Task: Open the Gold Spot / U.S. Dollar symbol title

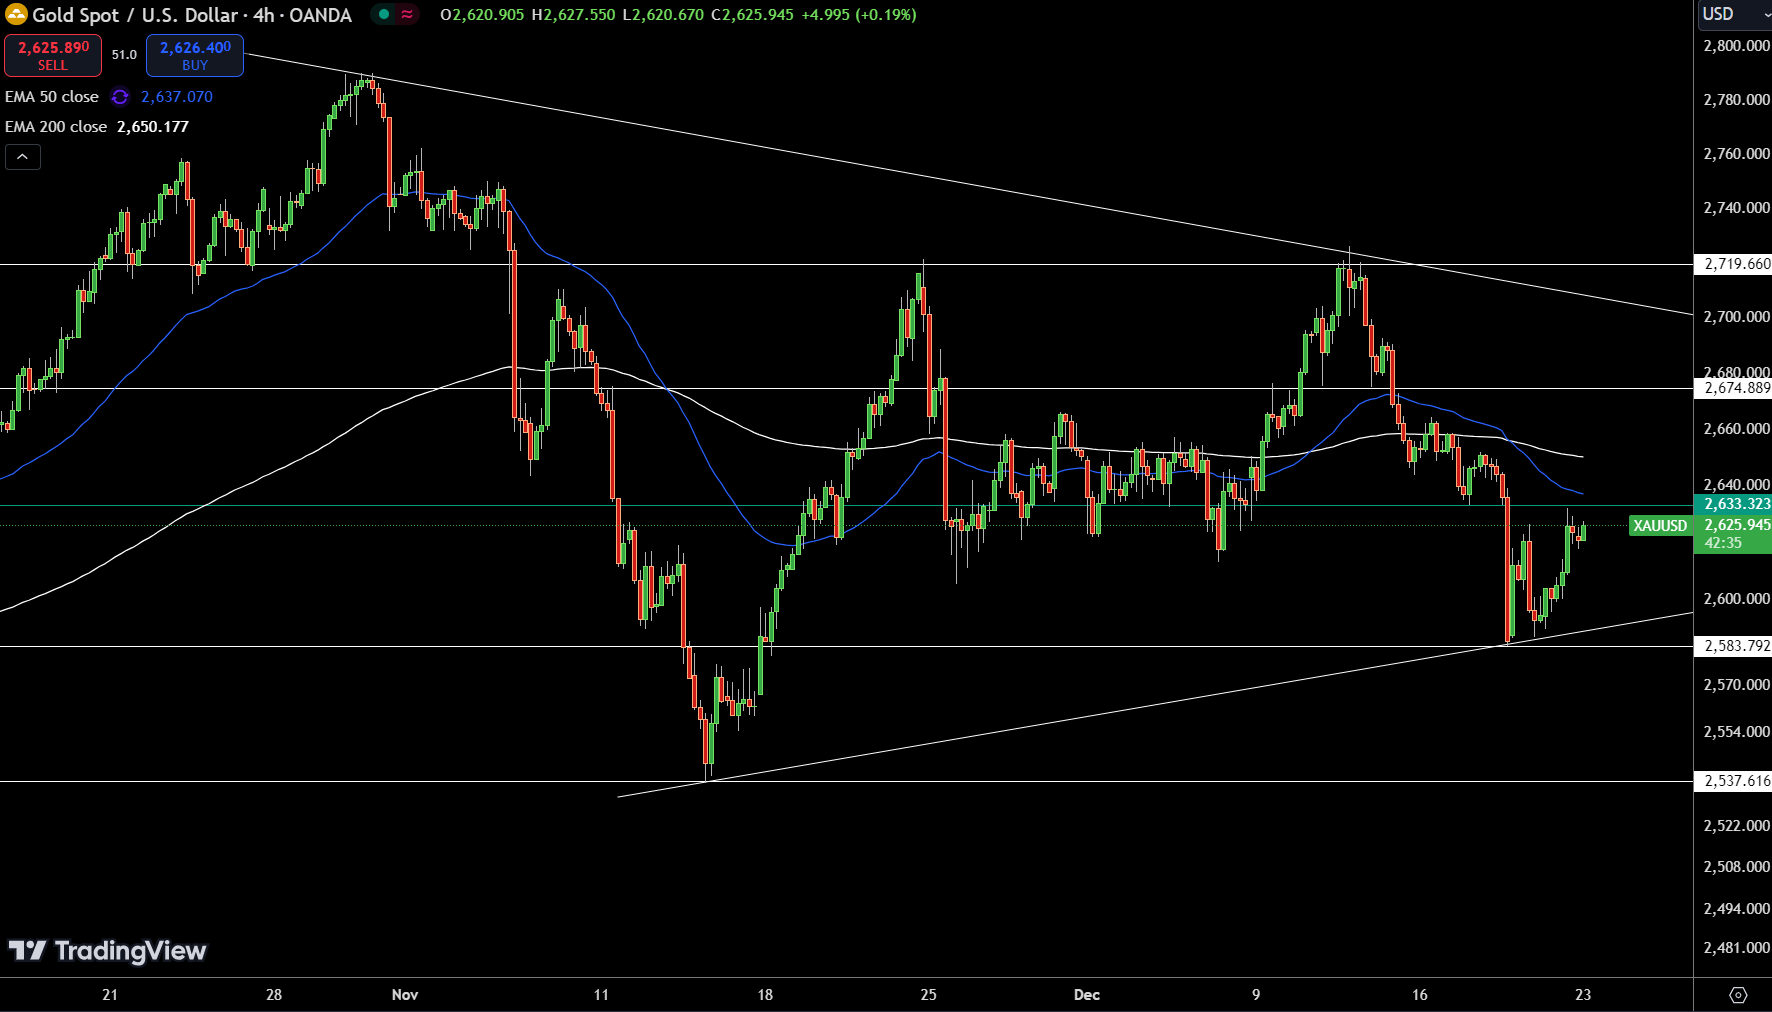Action: point(192,15)
